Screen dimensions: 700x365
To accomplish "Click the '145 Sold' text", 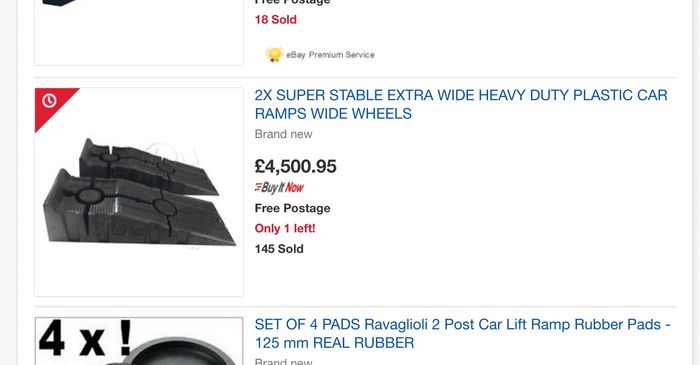I will click(x=279, y=249).
